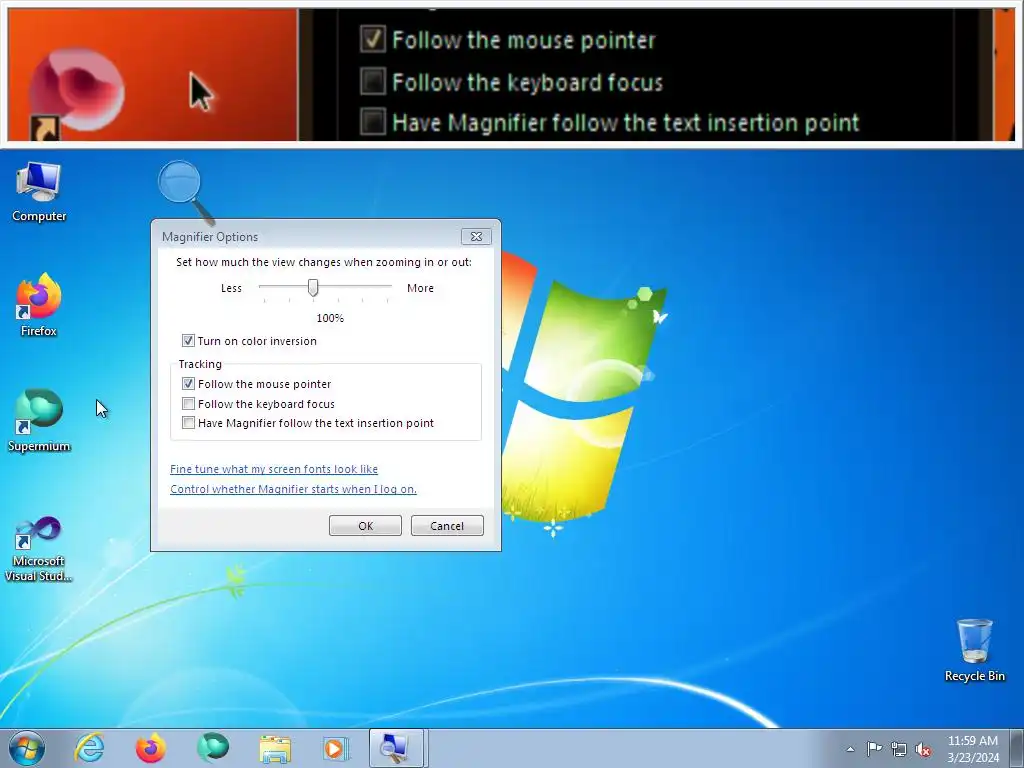The width and height of the screenshot is (1024, 768).
Task: Open the network tray icon
Action: 899,749
